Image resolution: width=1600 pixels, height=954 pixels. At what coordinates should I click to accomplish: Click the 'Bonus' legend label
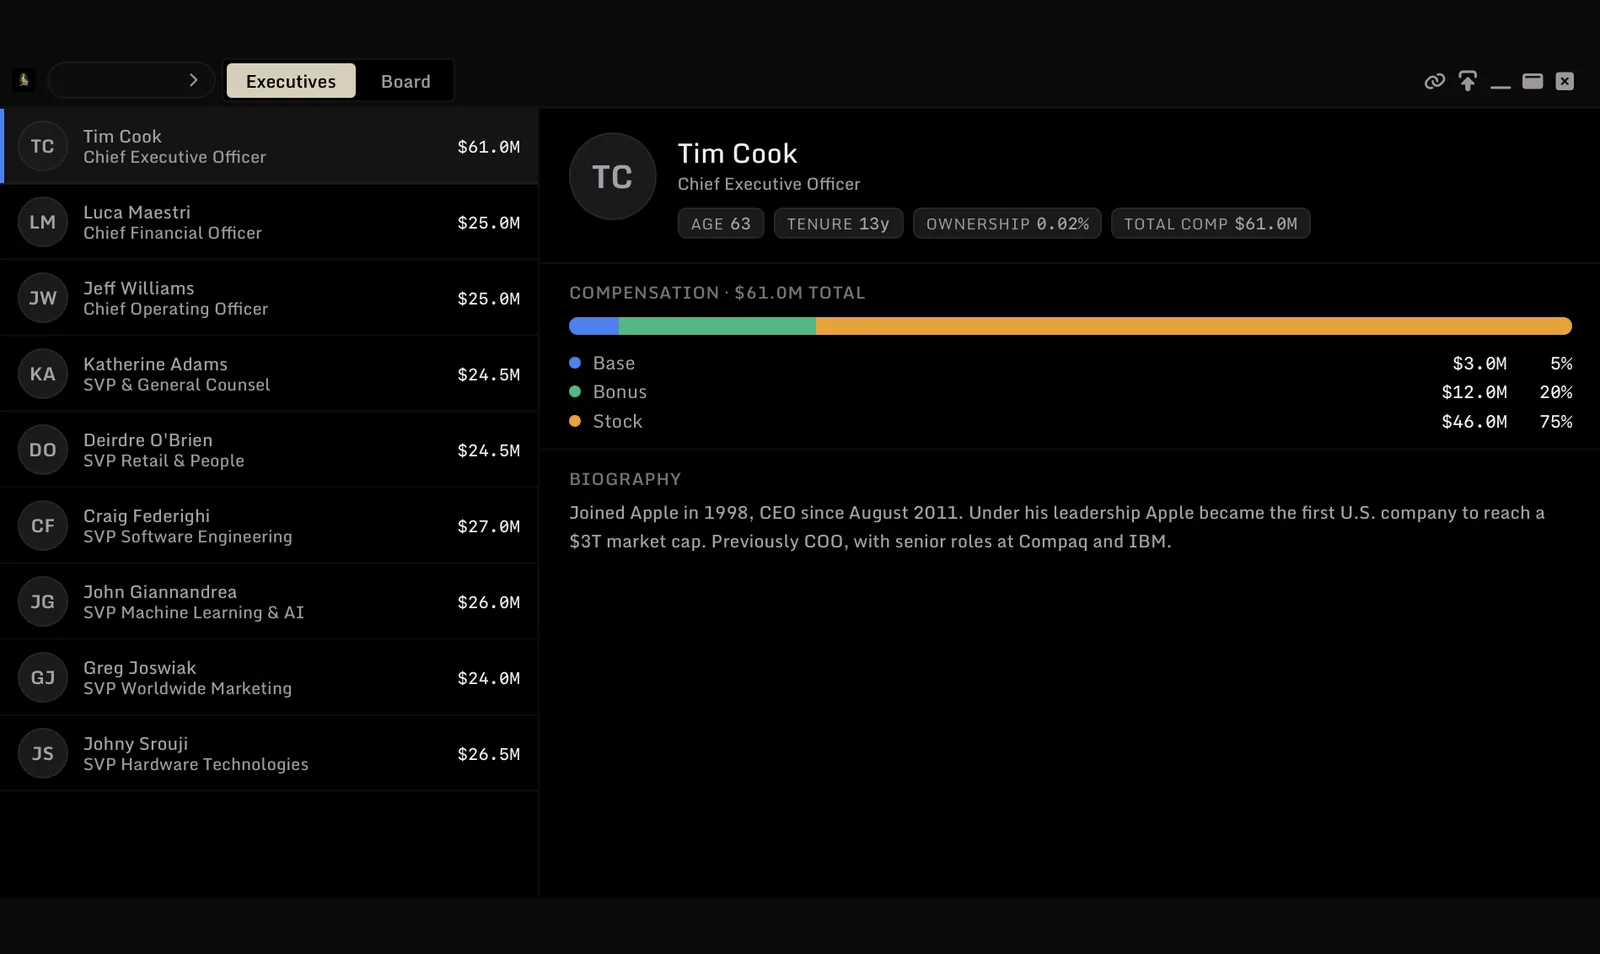620,392
